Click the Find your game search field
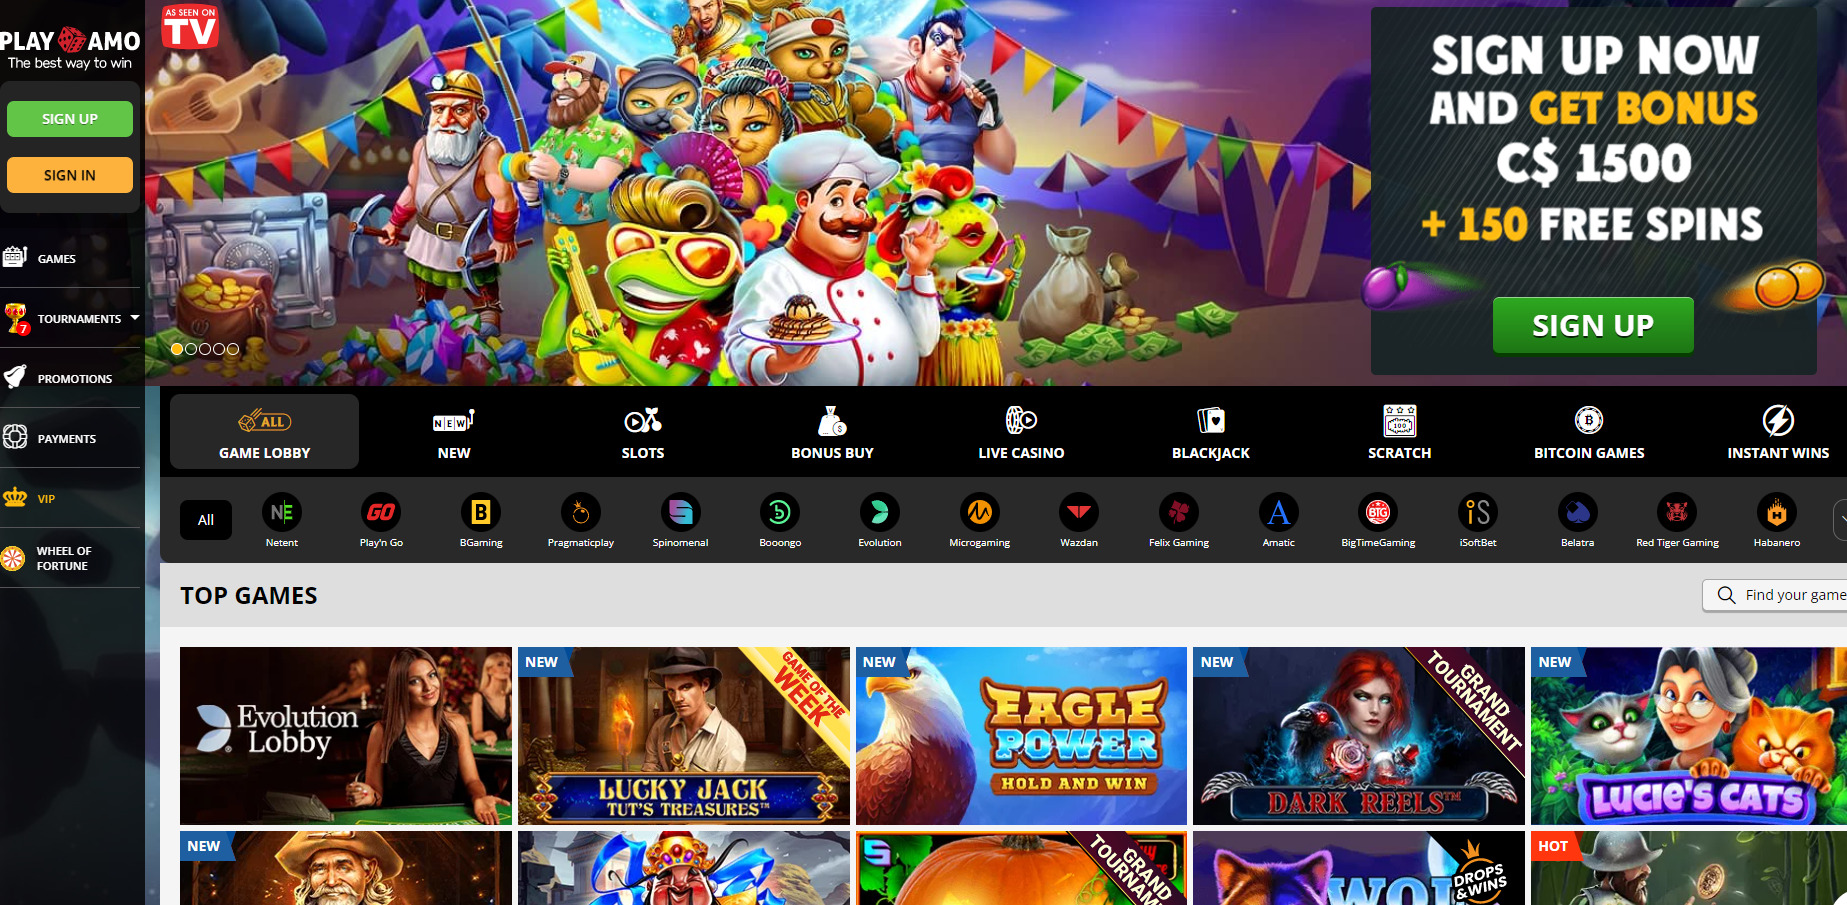 coord(1790,595)
